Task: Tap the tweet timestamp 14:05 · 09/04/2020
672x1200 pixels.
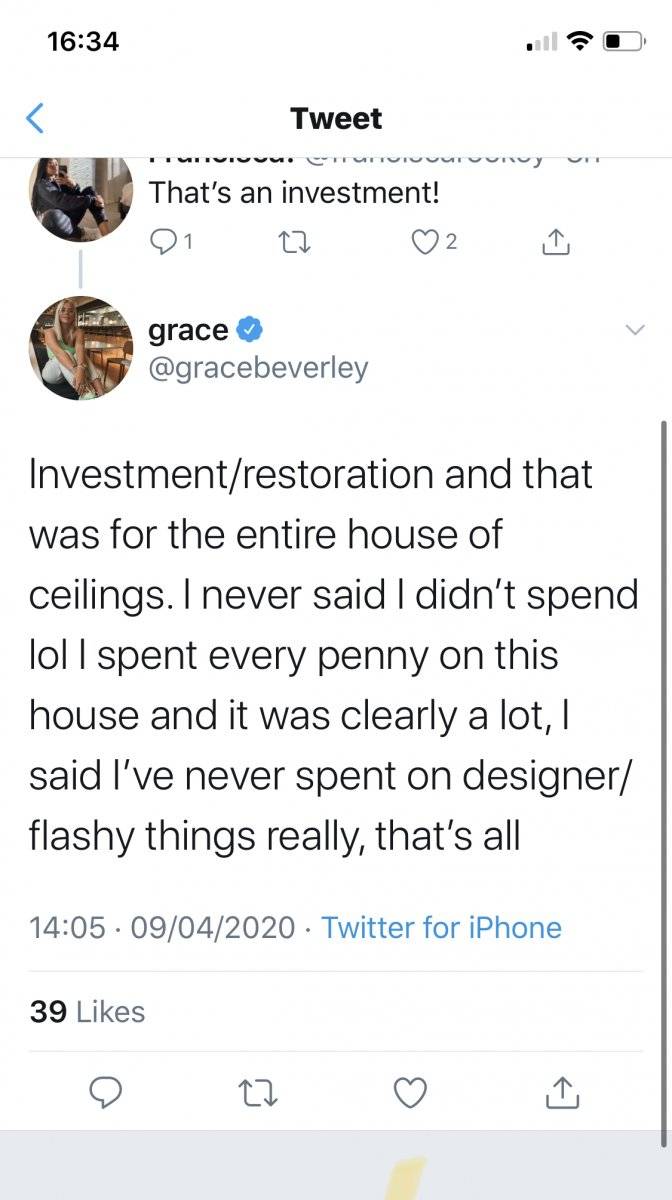Action: tap(163, 927)
